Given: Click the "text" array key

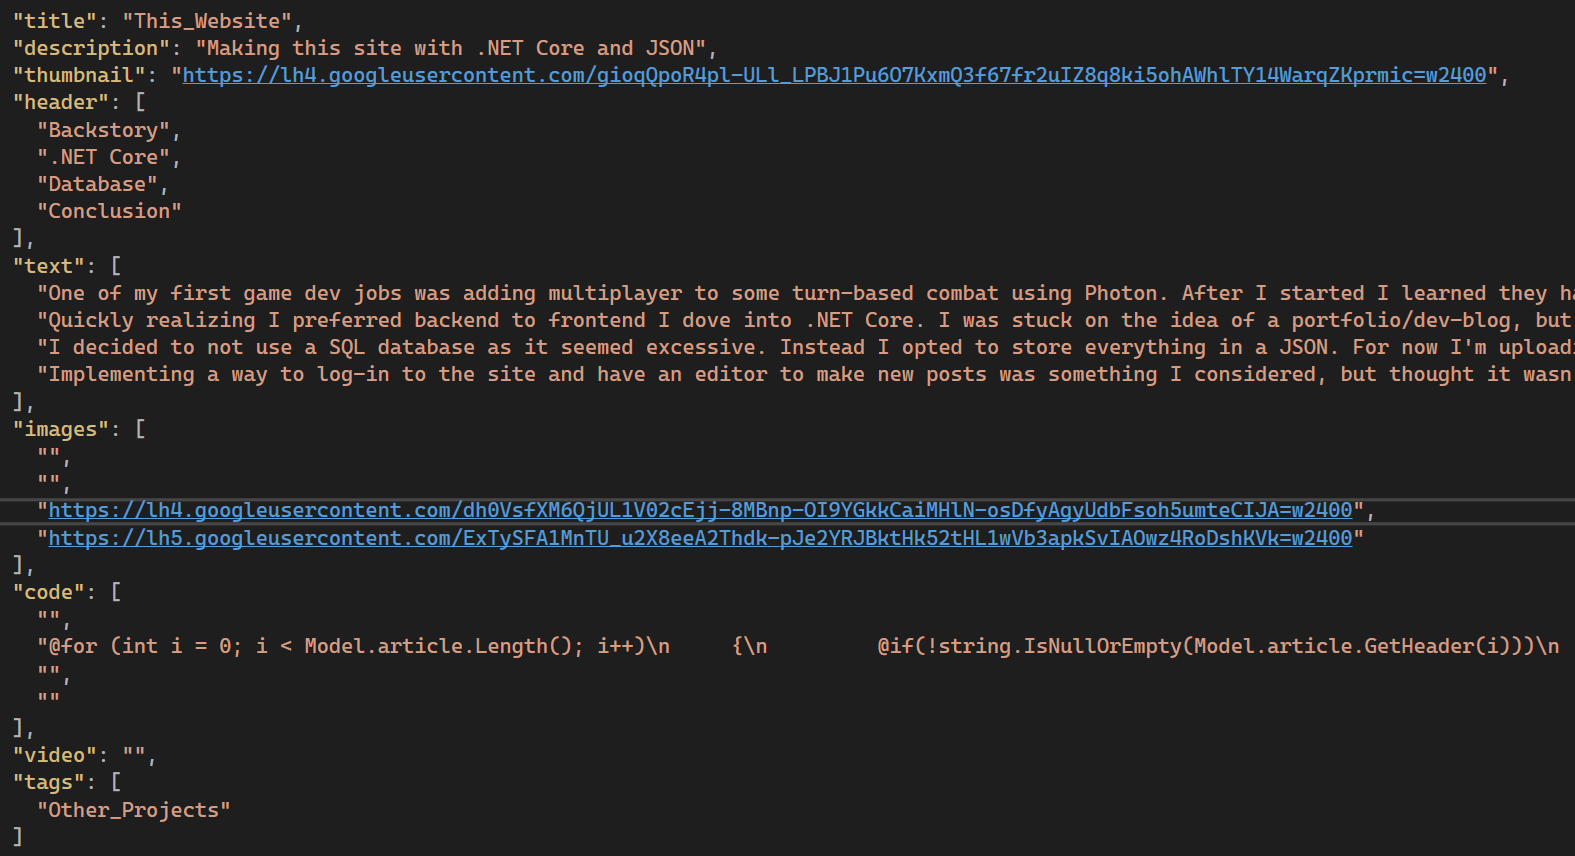Looking at the screenshot, I should 49,266.
